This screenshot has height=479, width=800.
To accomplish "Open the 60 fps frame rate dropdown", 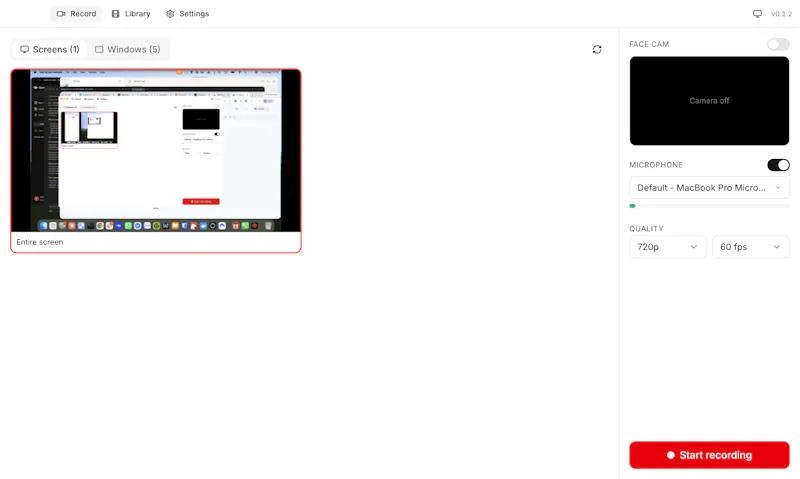I will (x=751, y=247).
